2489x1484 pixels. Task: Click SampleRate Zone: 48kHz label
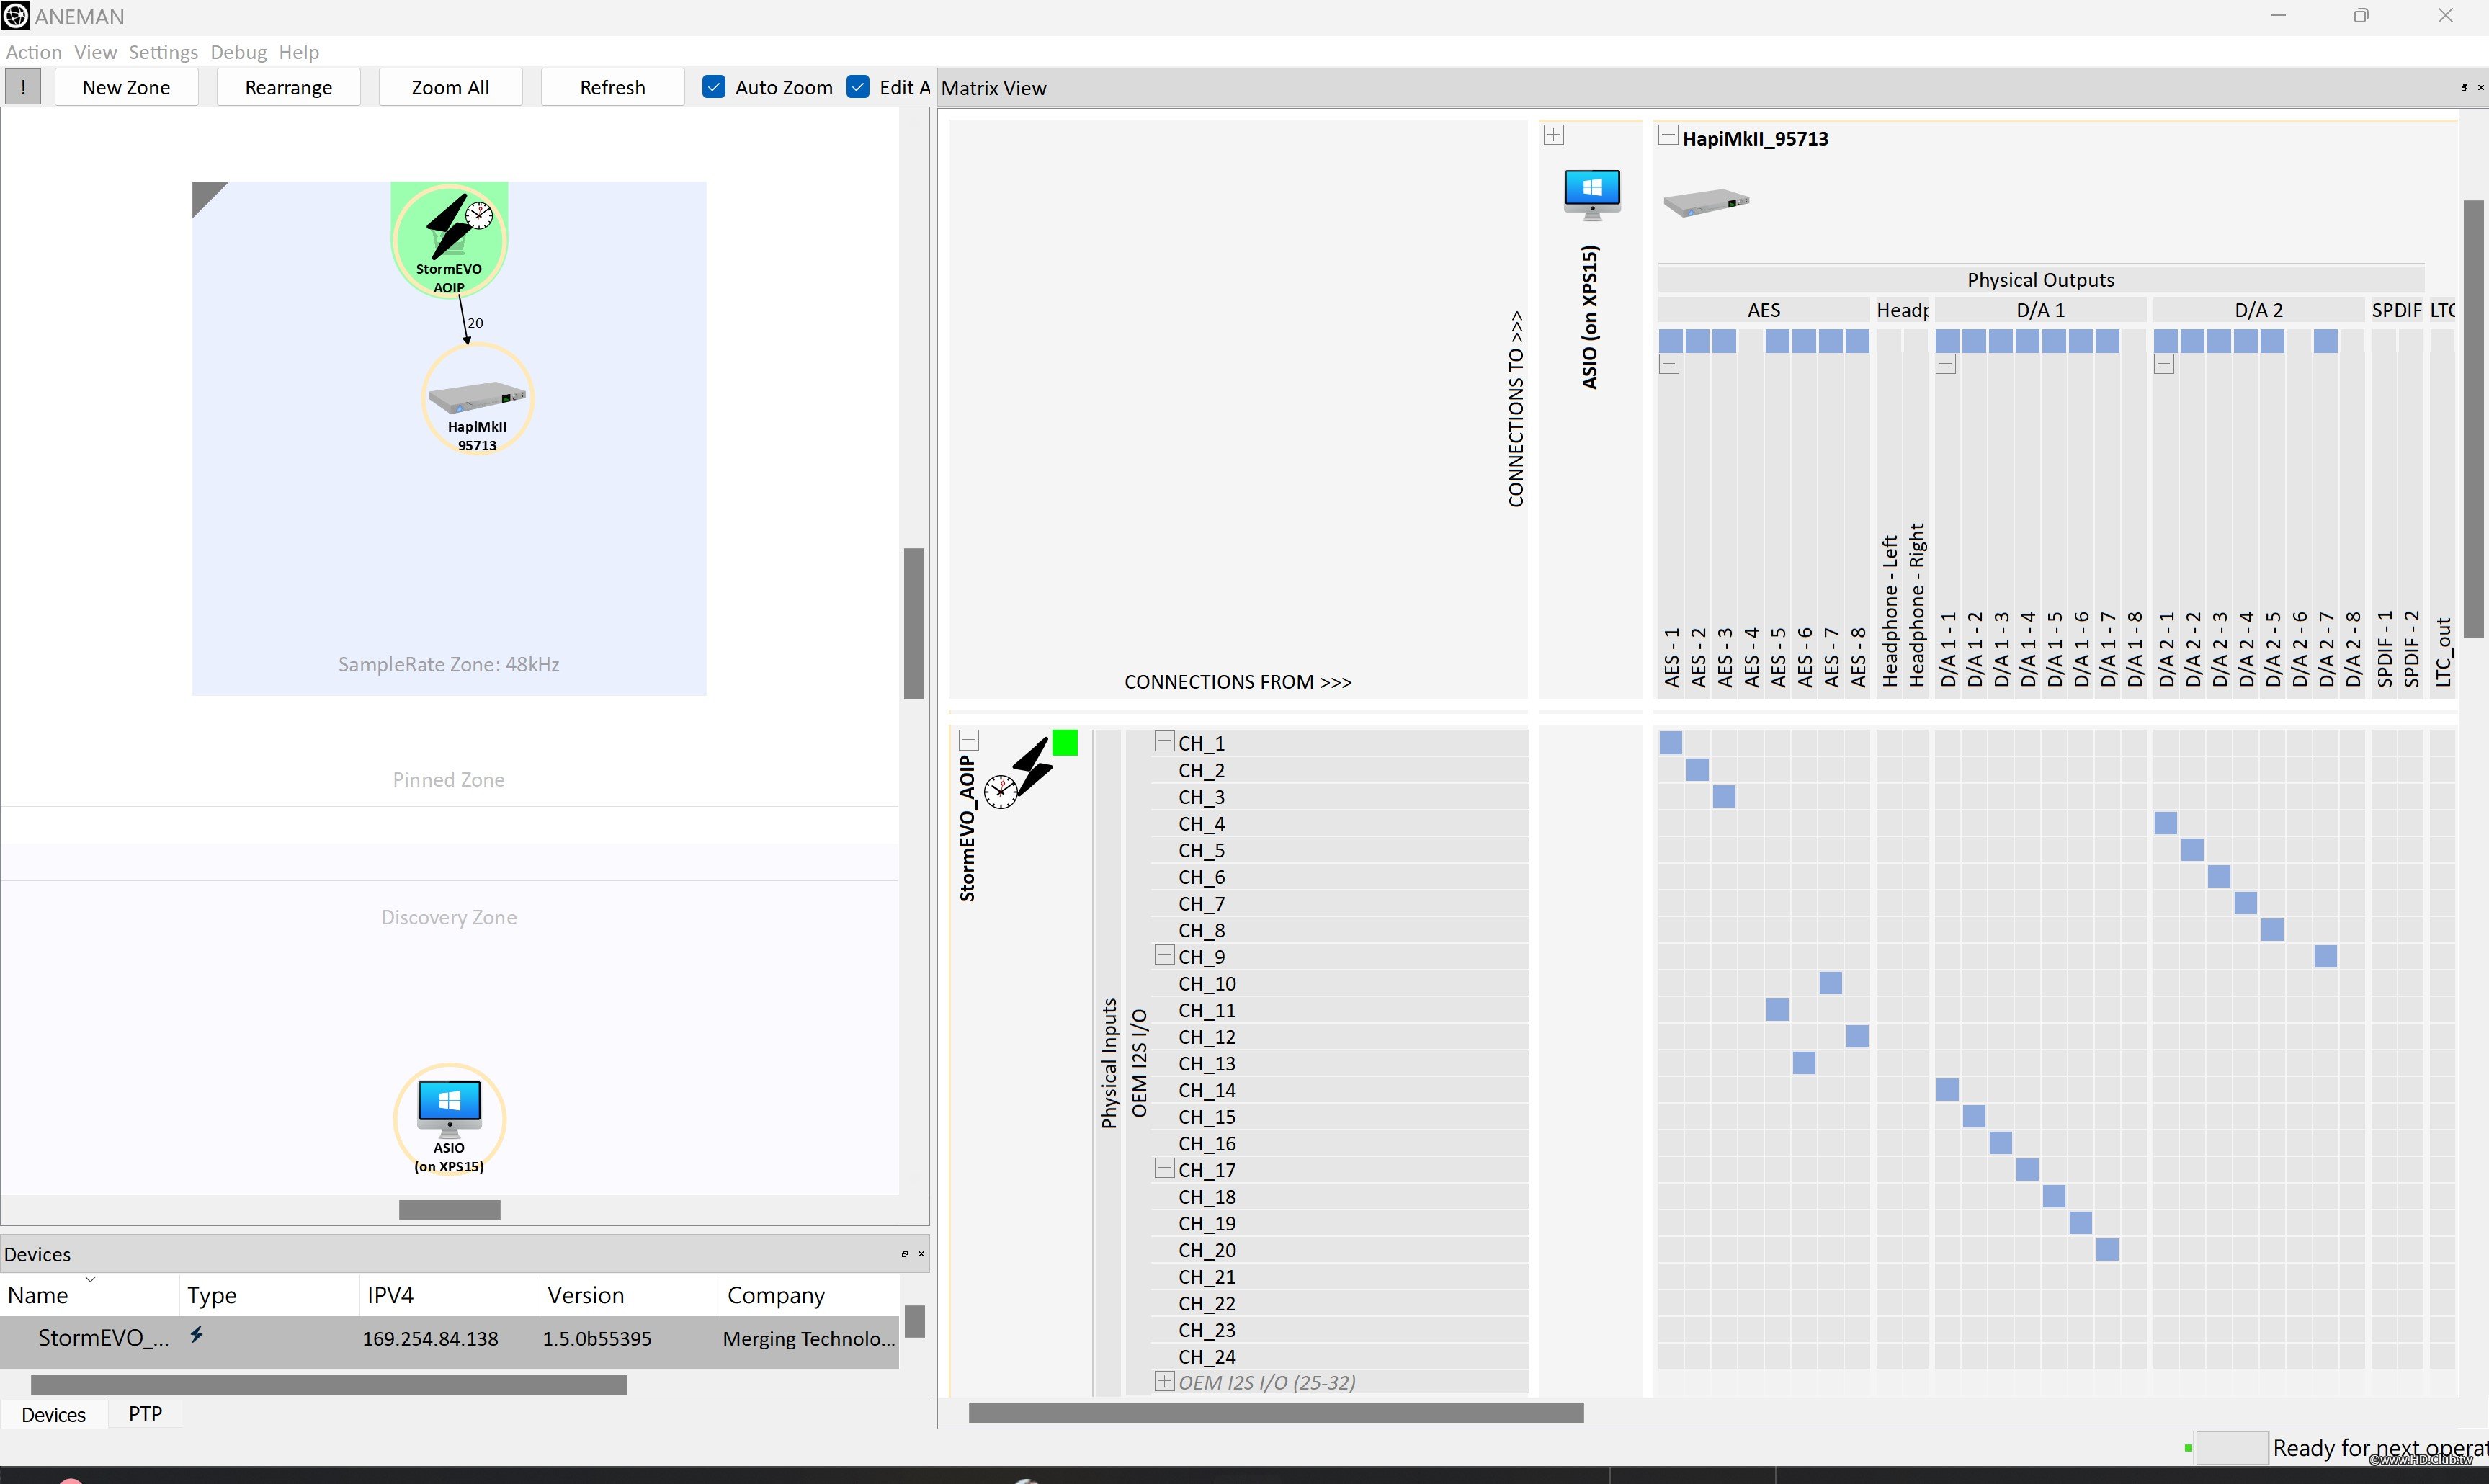pyautogui.click(x=448, y=664)
